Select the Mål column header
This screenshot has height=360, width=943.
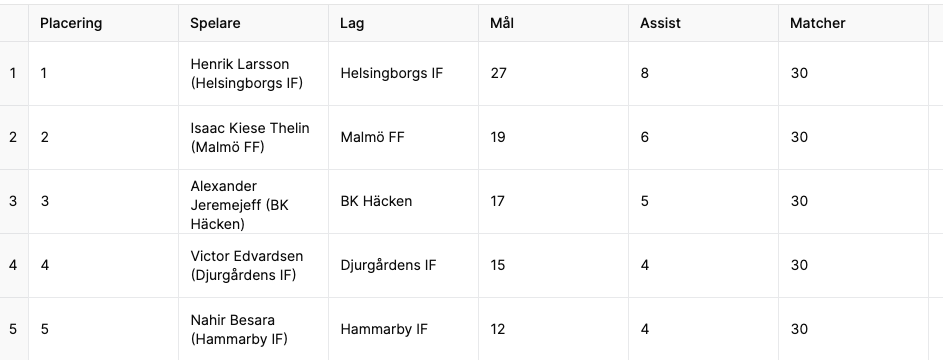(x=553, y=23)
